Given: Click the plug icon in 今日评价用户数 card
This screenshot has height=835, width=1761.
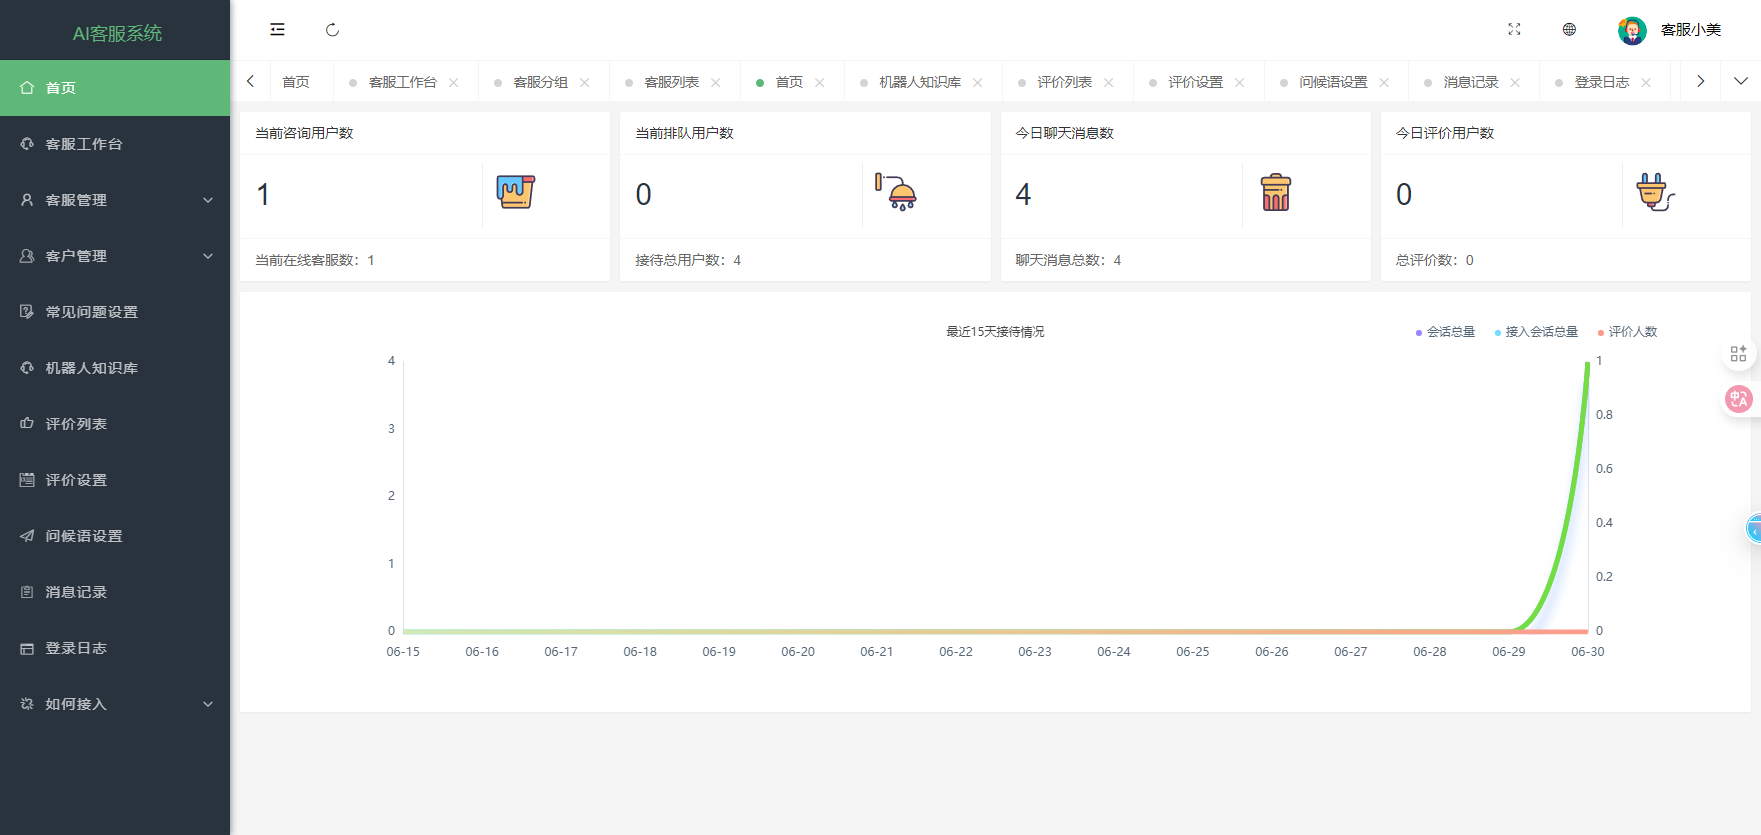Looking at the screenshot, I should coord(1655,192).
